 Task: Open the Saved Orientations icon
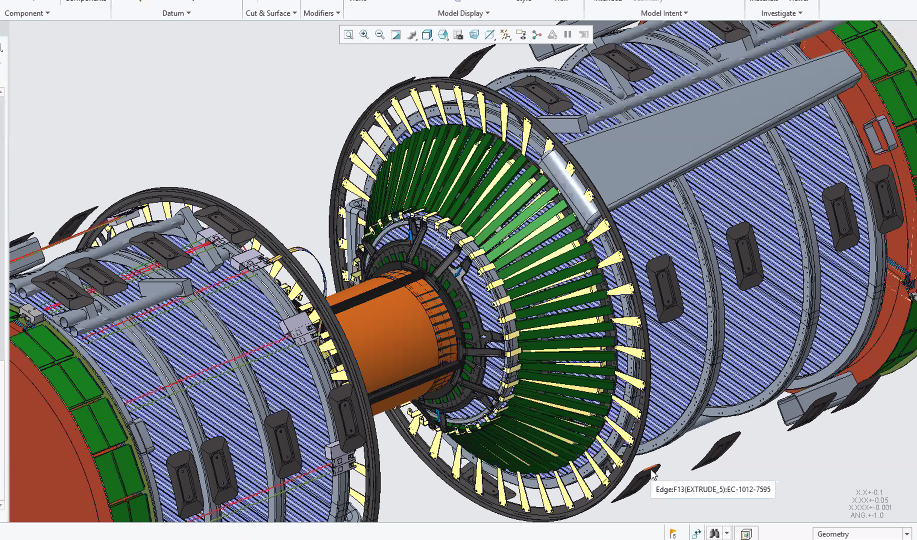tap(443, 35)
